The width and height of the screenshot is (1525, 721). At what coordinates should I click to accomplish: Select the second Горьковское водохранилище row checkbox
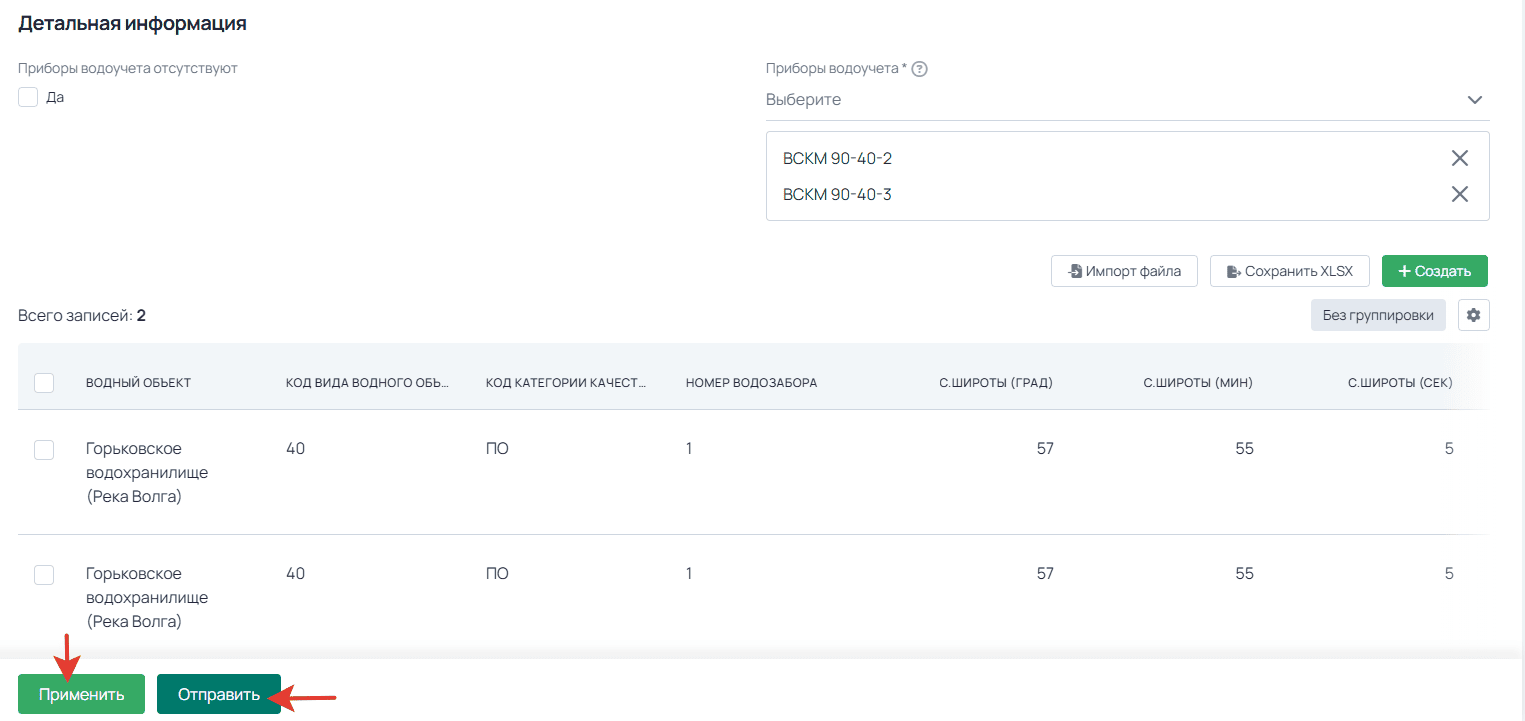tap(44, 575)
